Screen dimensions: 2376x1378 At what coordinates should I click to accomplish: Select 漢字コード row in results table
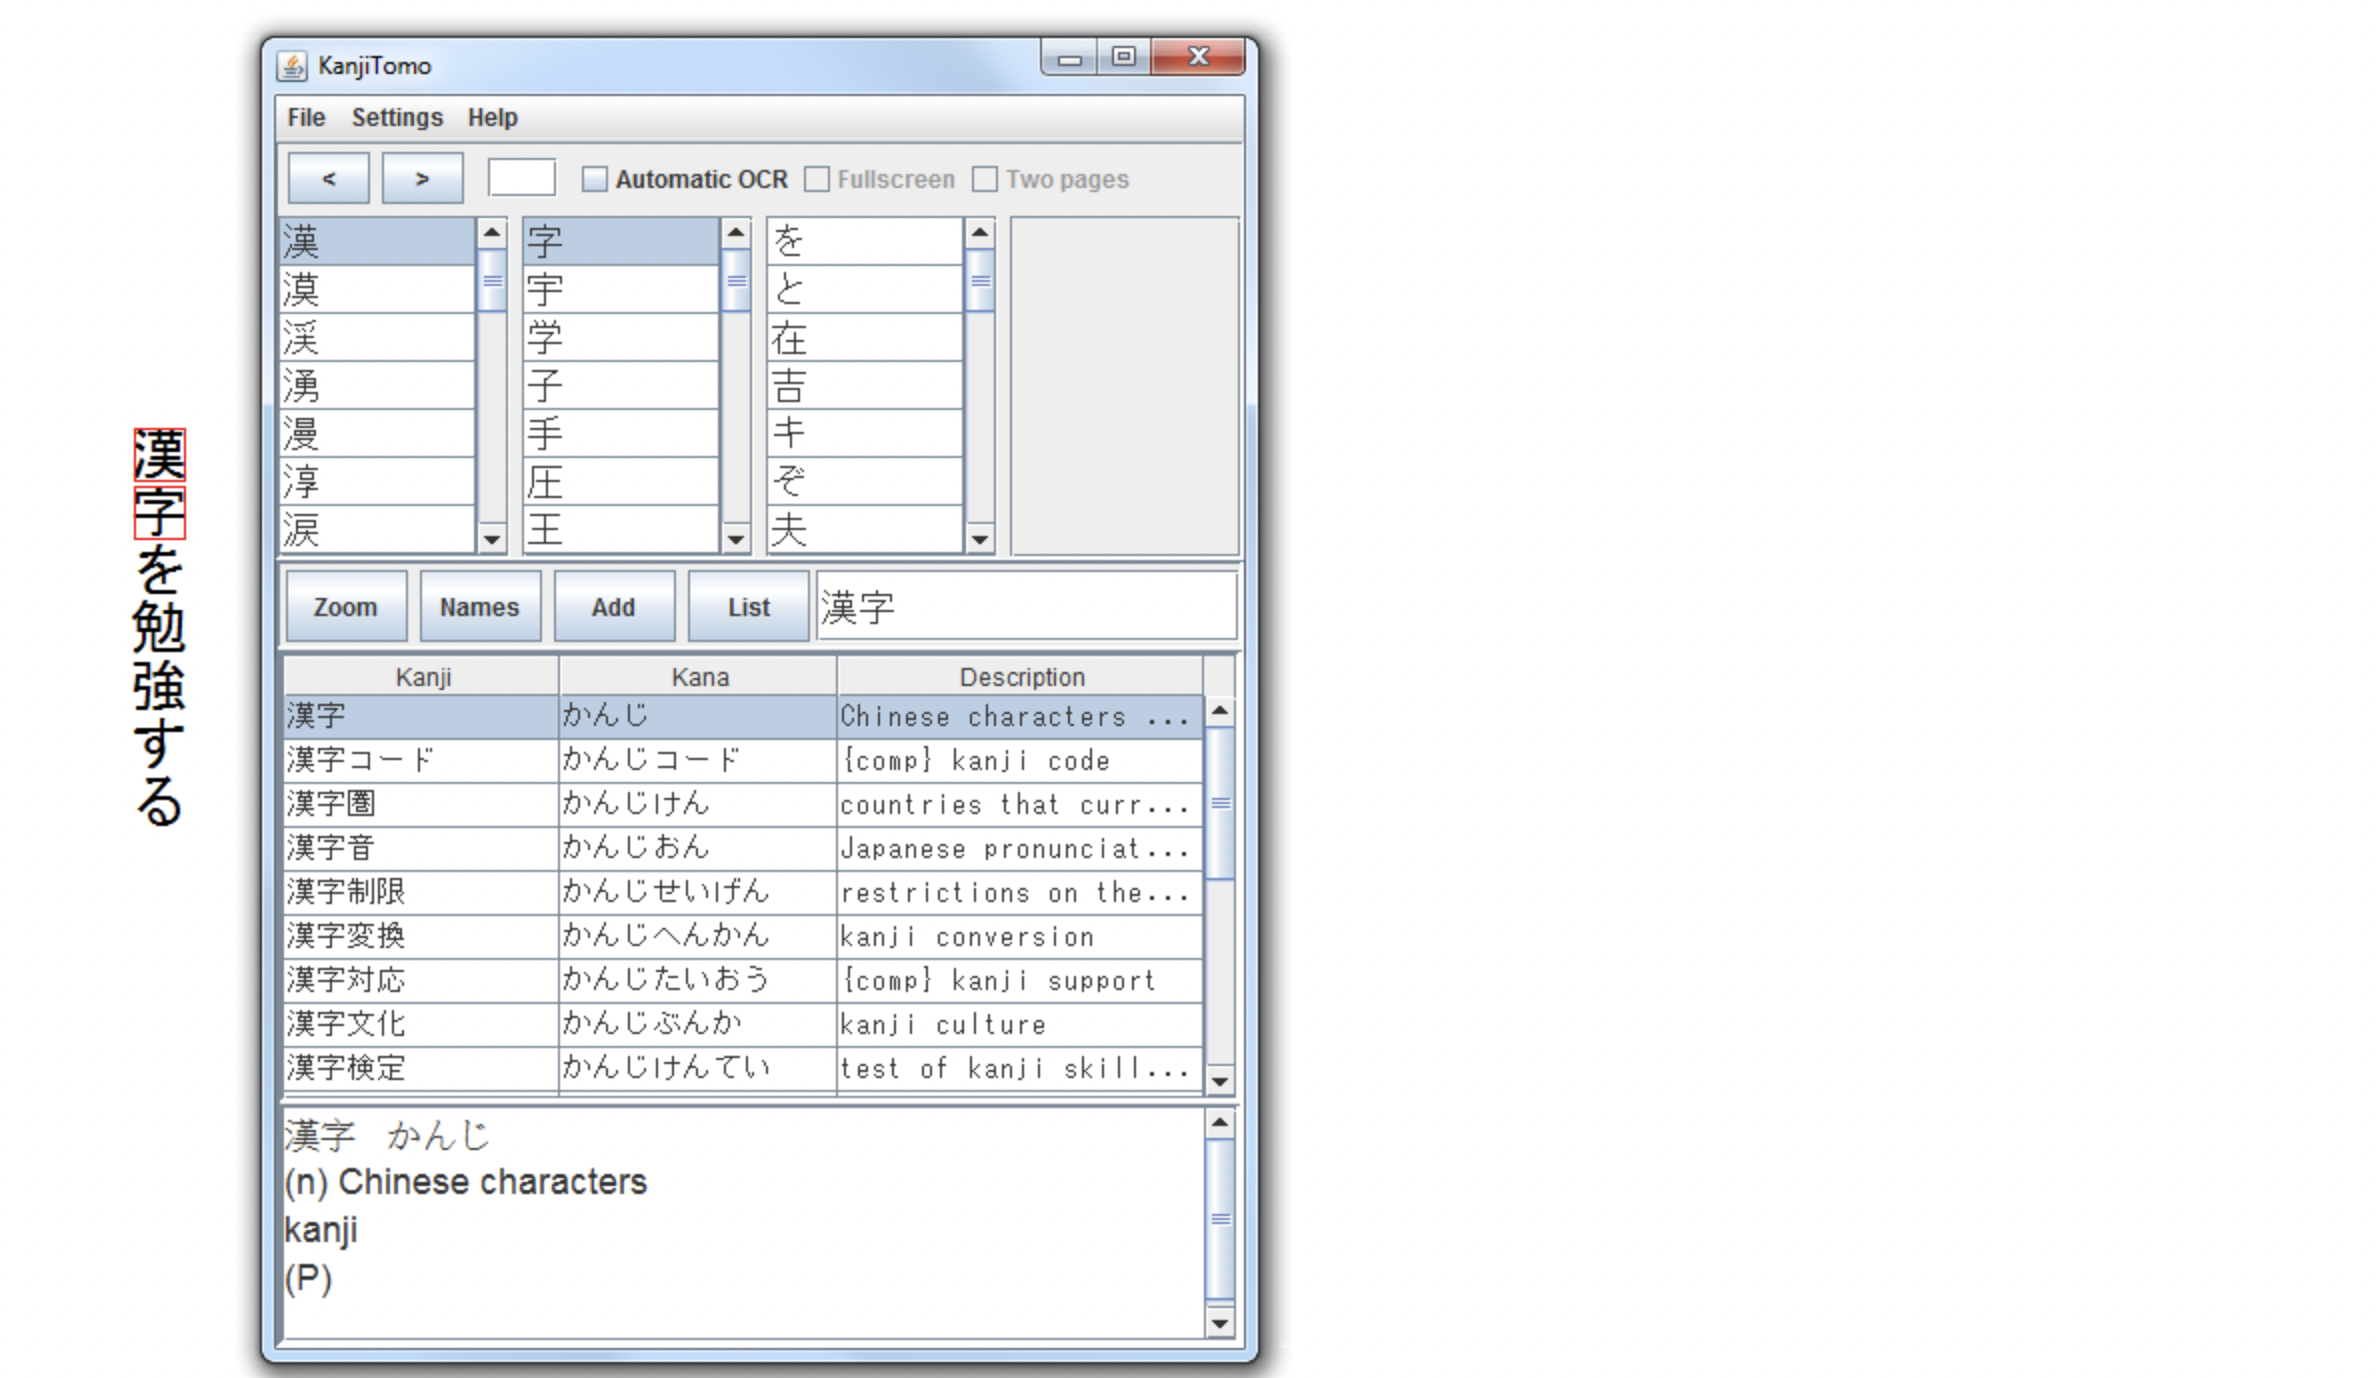pos(420,760)
